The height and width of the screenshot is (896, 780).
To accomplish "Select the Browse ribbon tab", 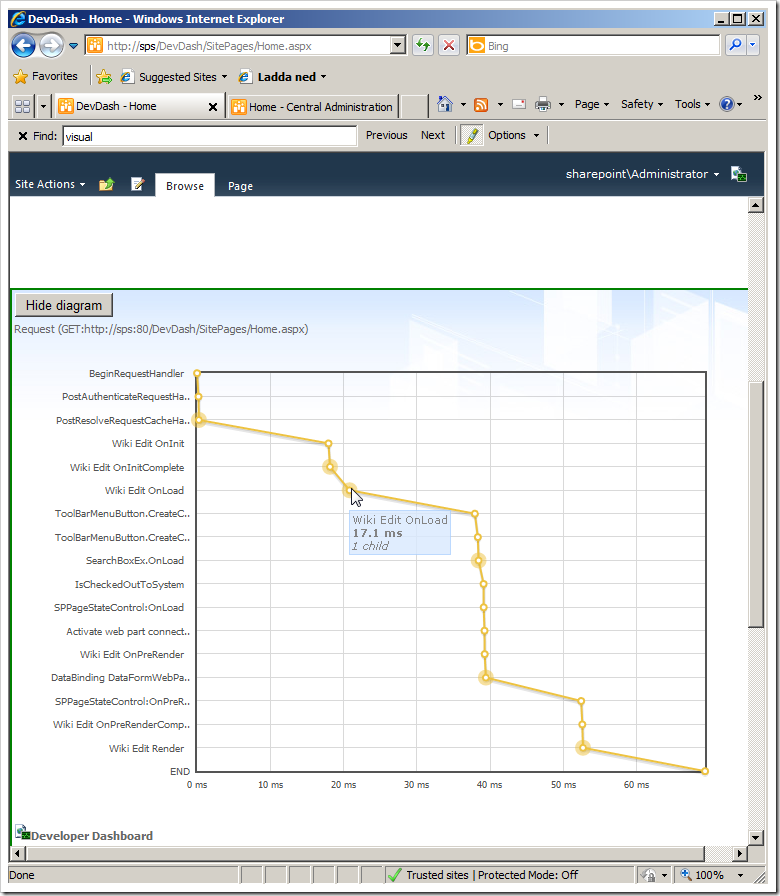I will (x=185, y=186).
